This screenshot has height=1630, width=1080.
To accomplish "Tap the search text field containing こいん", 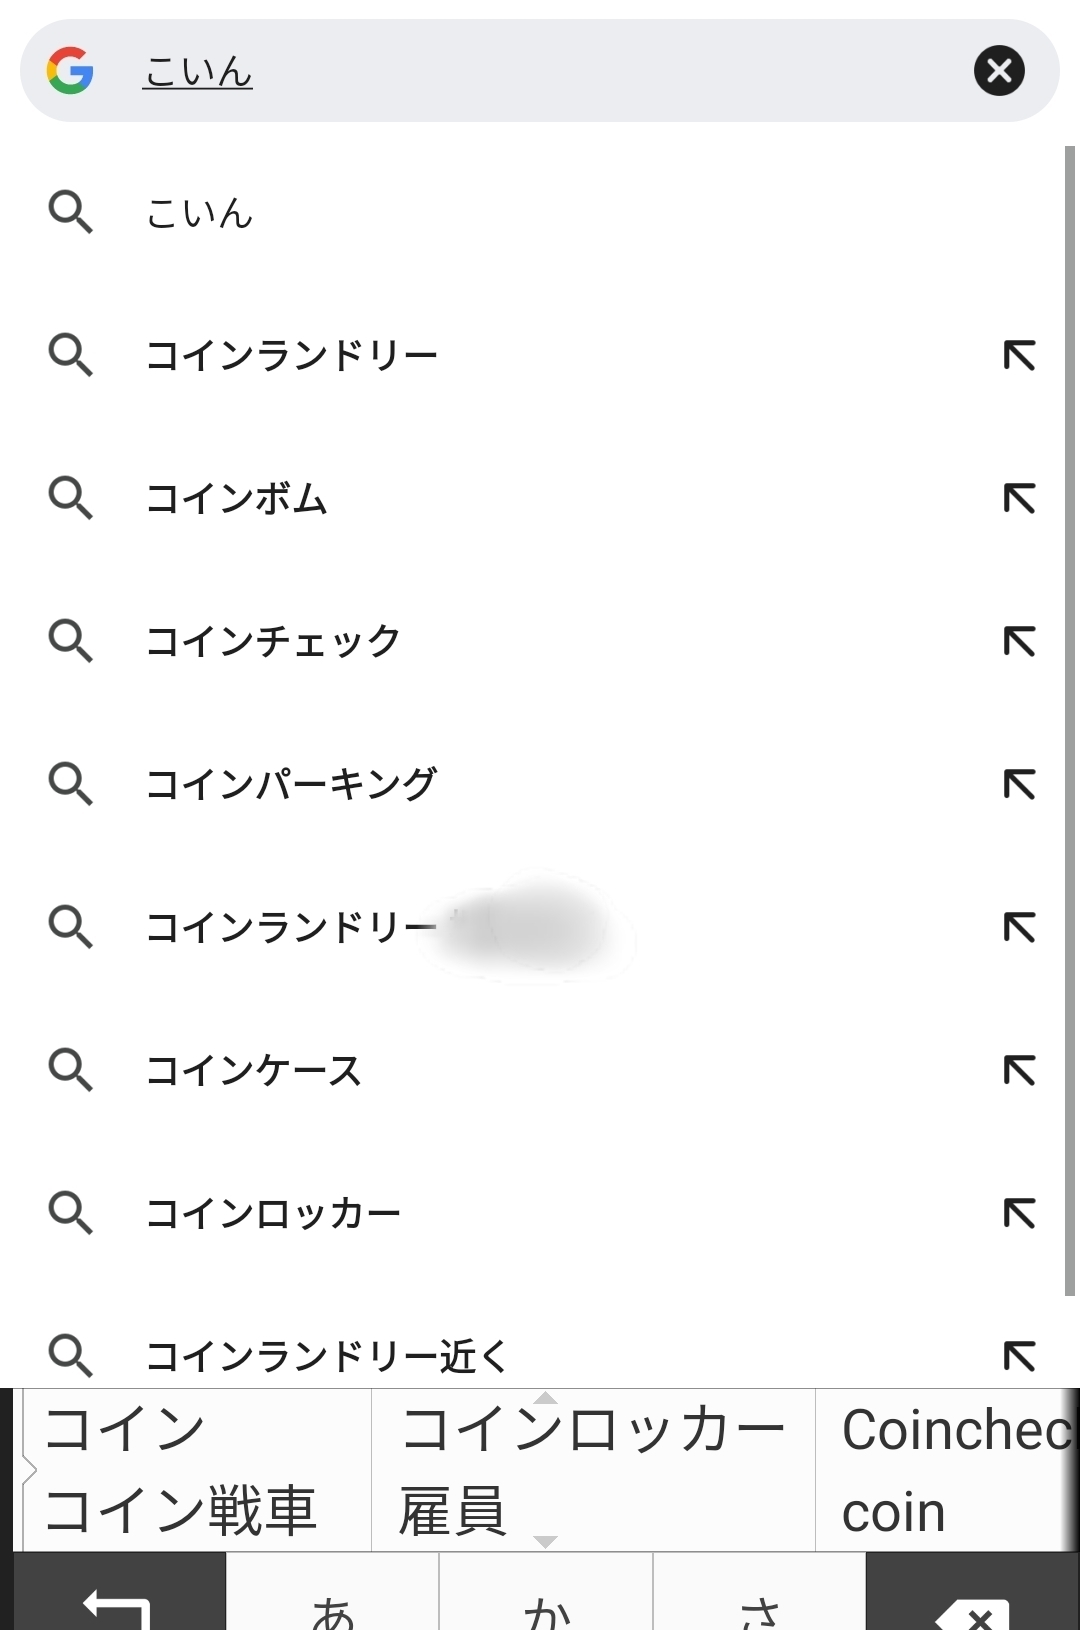I will (540, 71).
